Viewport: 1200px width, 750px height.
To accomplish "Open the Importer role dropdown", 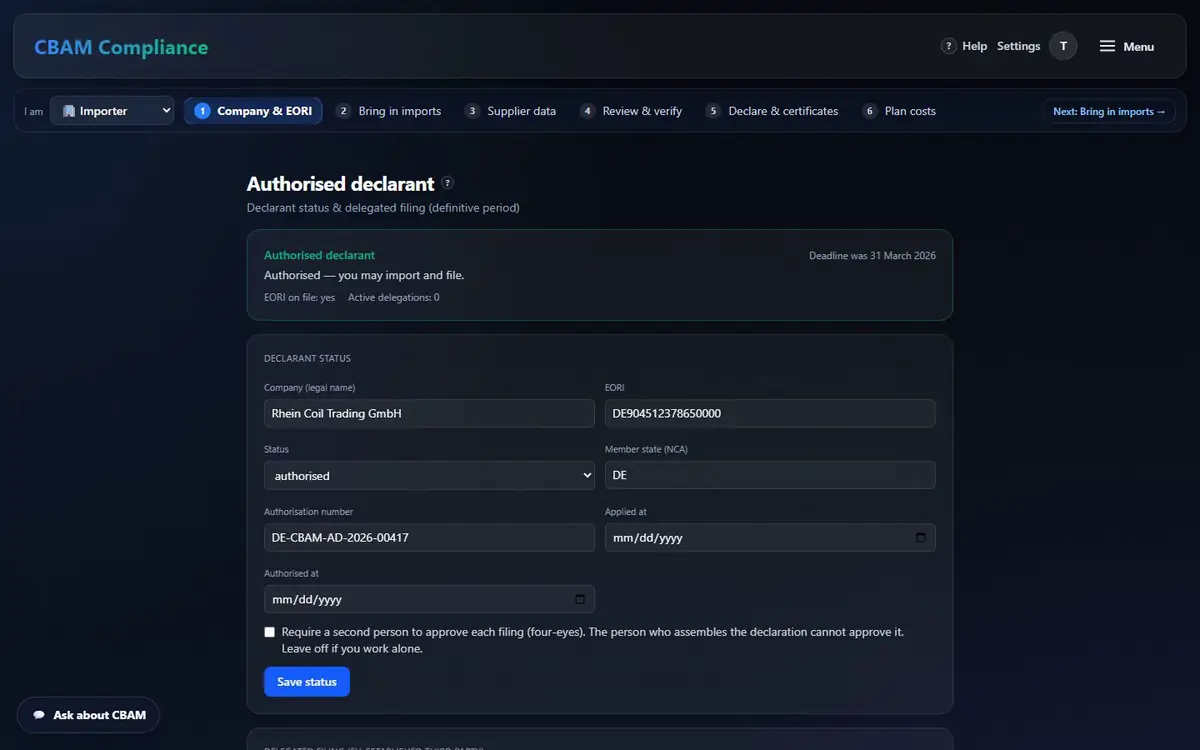I will [x=112, y=111].
